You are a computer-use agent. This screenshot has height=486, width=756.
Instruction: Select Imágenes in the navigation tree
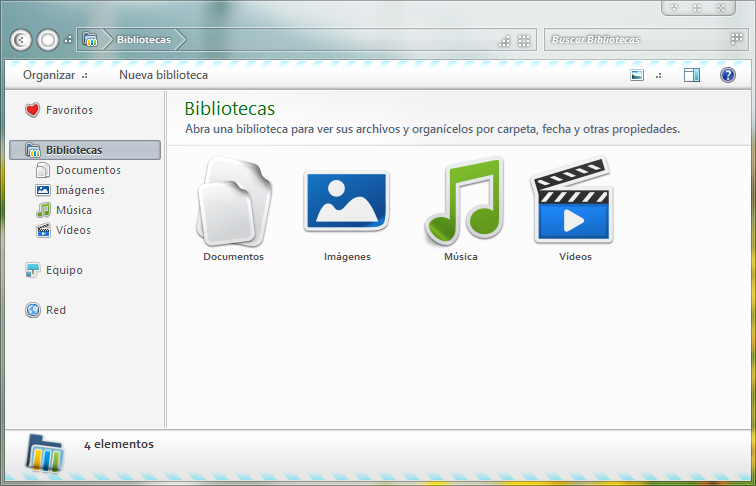(x=80, y=190)
